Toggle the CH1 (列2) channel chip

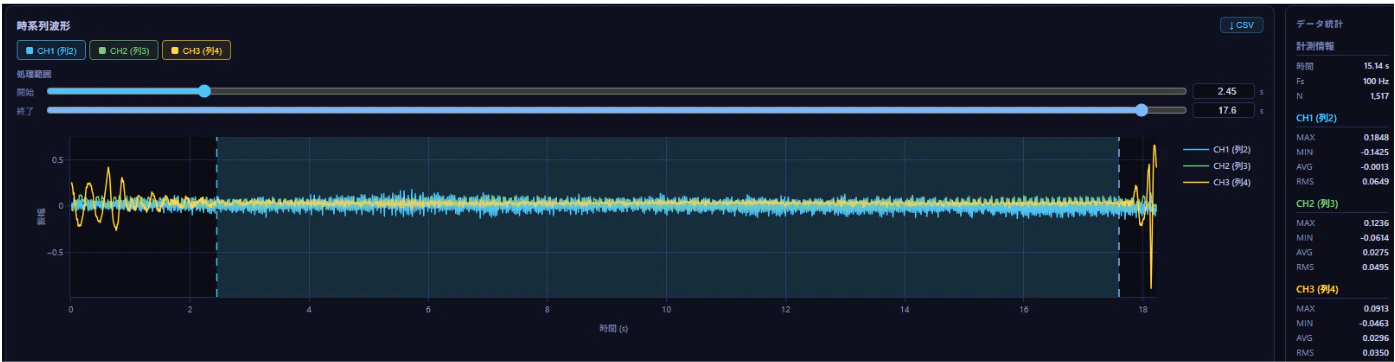tap(51, 50)
